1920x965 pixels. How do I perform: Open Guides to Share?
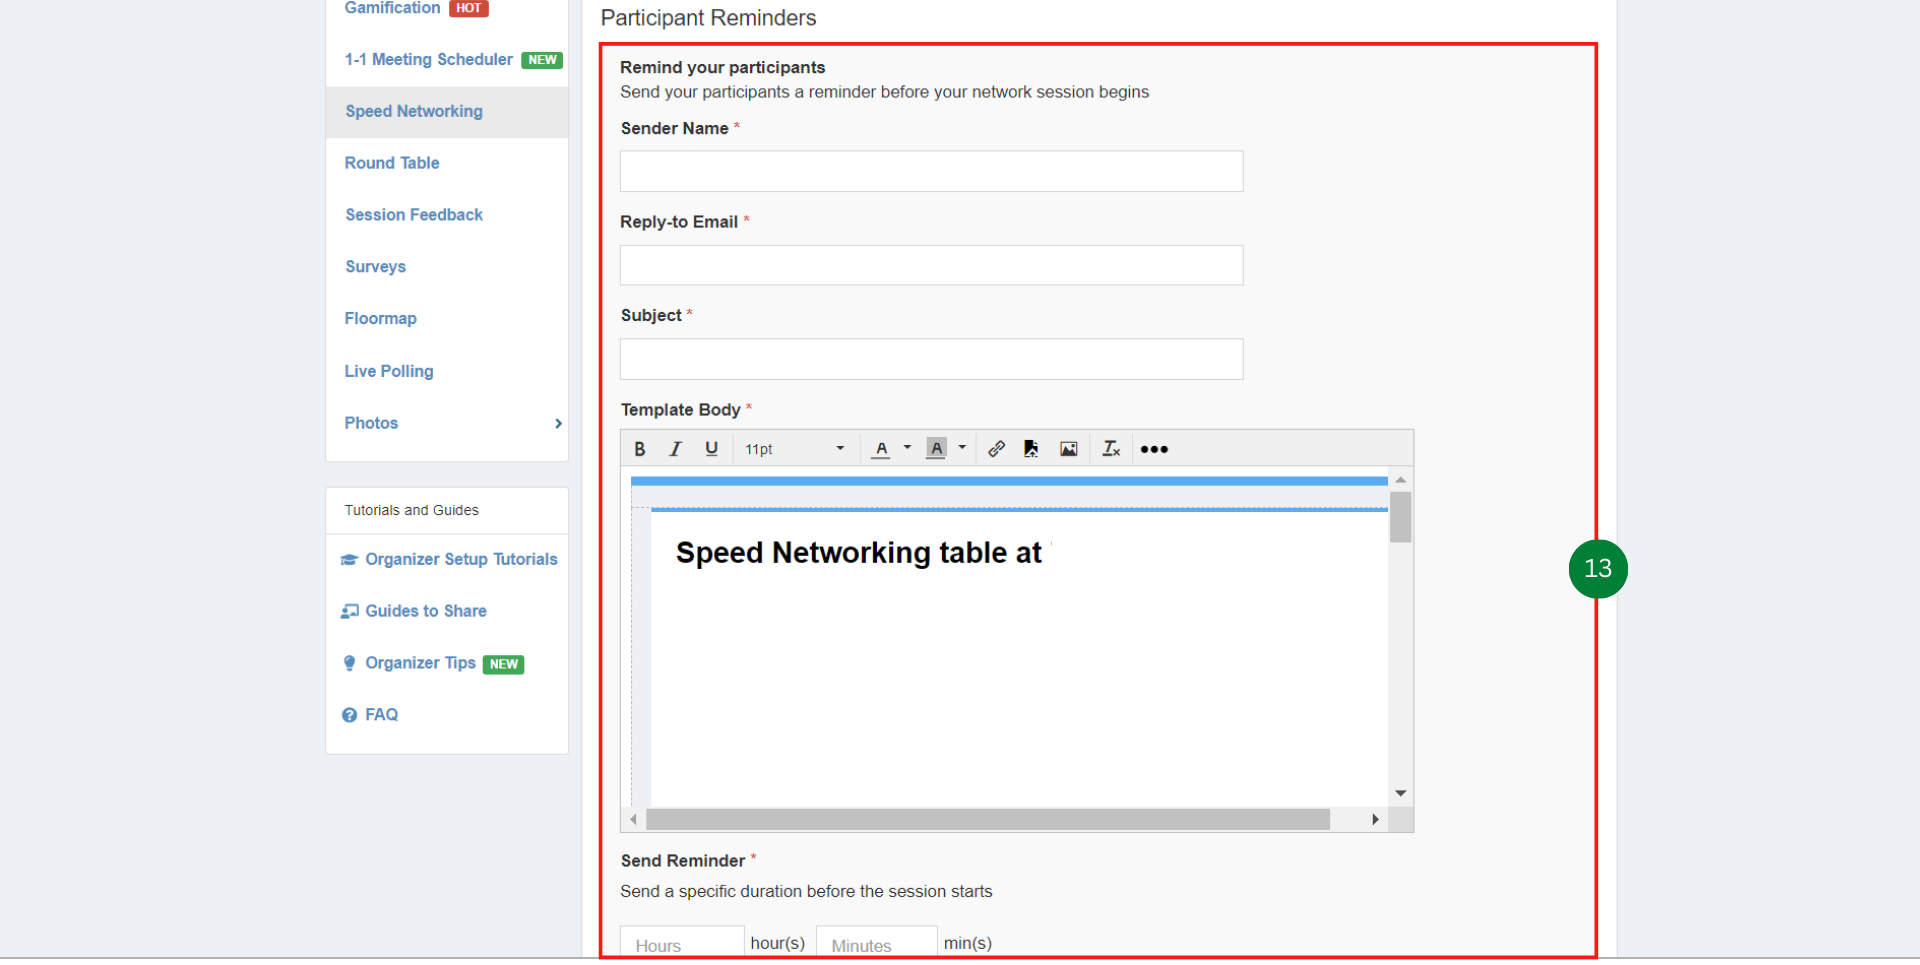(x=425, y=611)
